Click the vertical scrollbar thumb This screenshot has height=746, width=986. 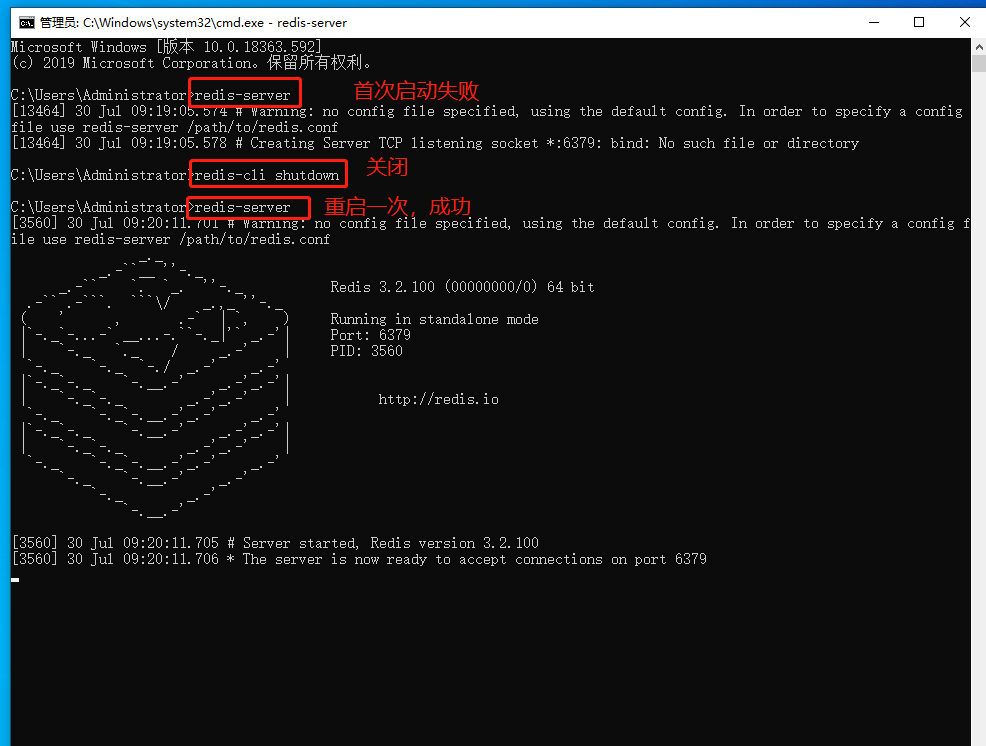(978, 64)
